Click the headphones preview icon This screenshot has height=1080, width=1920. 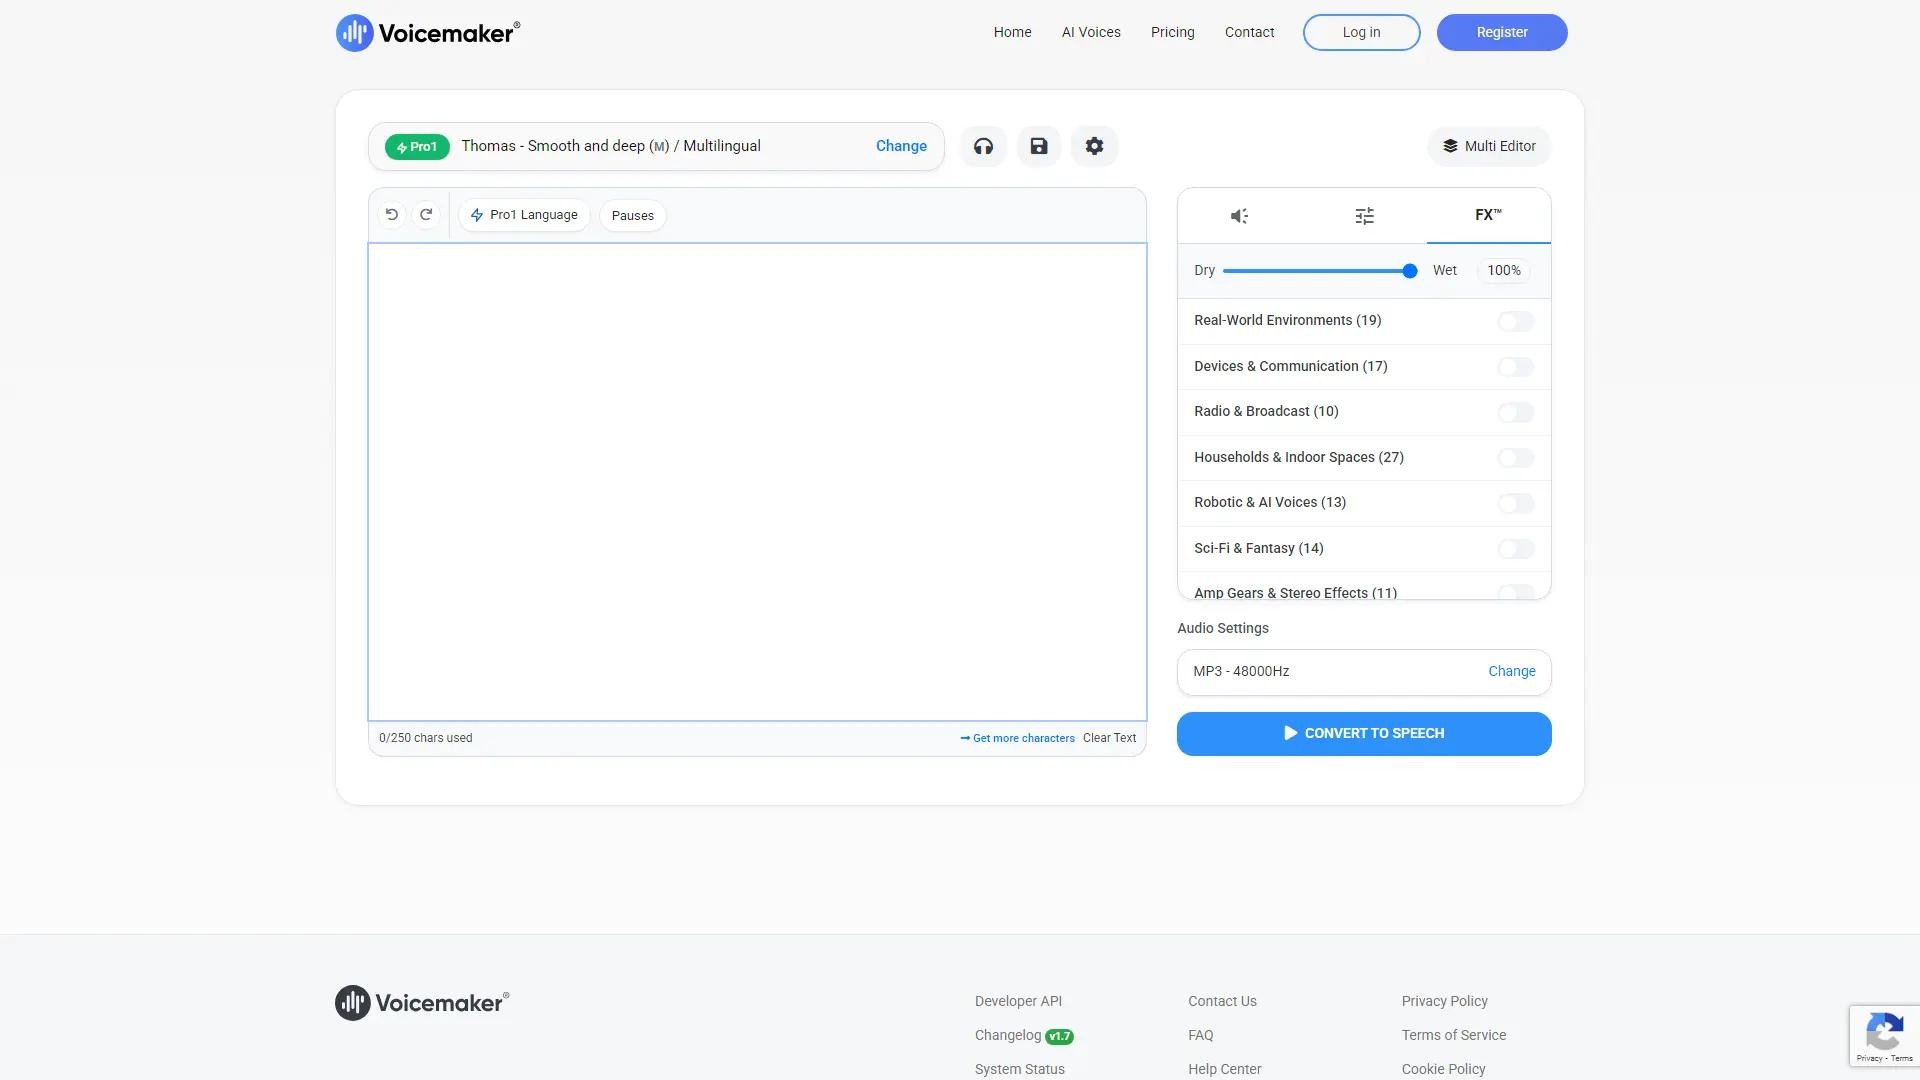pyautogui.click(x=983, y=146)
